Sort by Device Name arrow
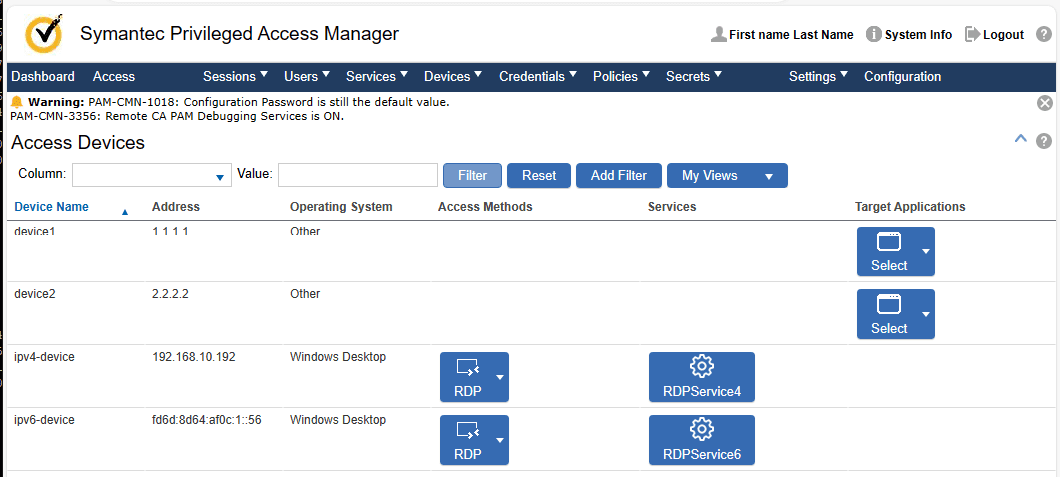 click(124, 212)
